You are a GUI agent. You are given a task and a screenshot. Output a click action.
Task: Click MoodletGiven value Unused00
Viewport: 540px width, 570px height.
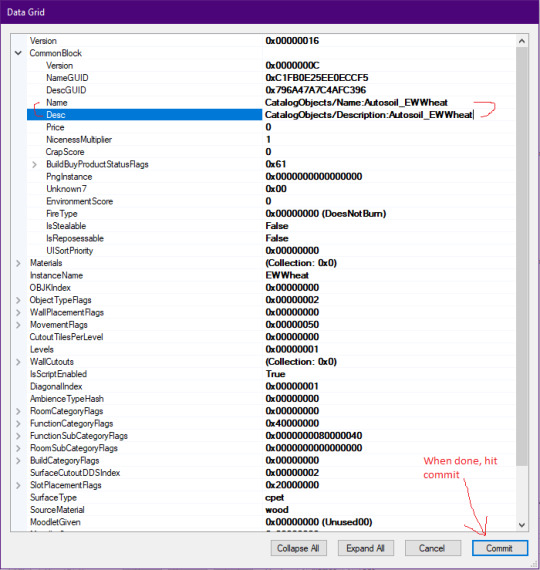[x=319, y=522]
